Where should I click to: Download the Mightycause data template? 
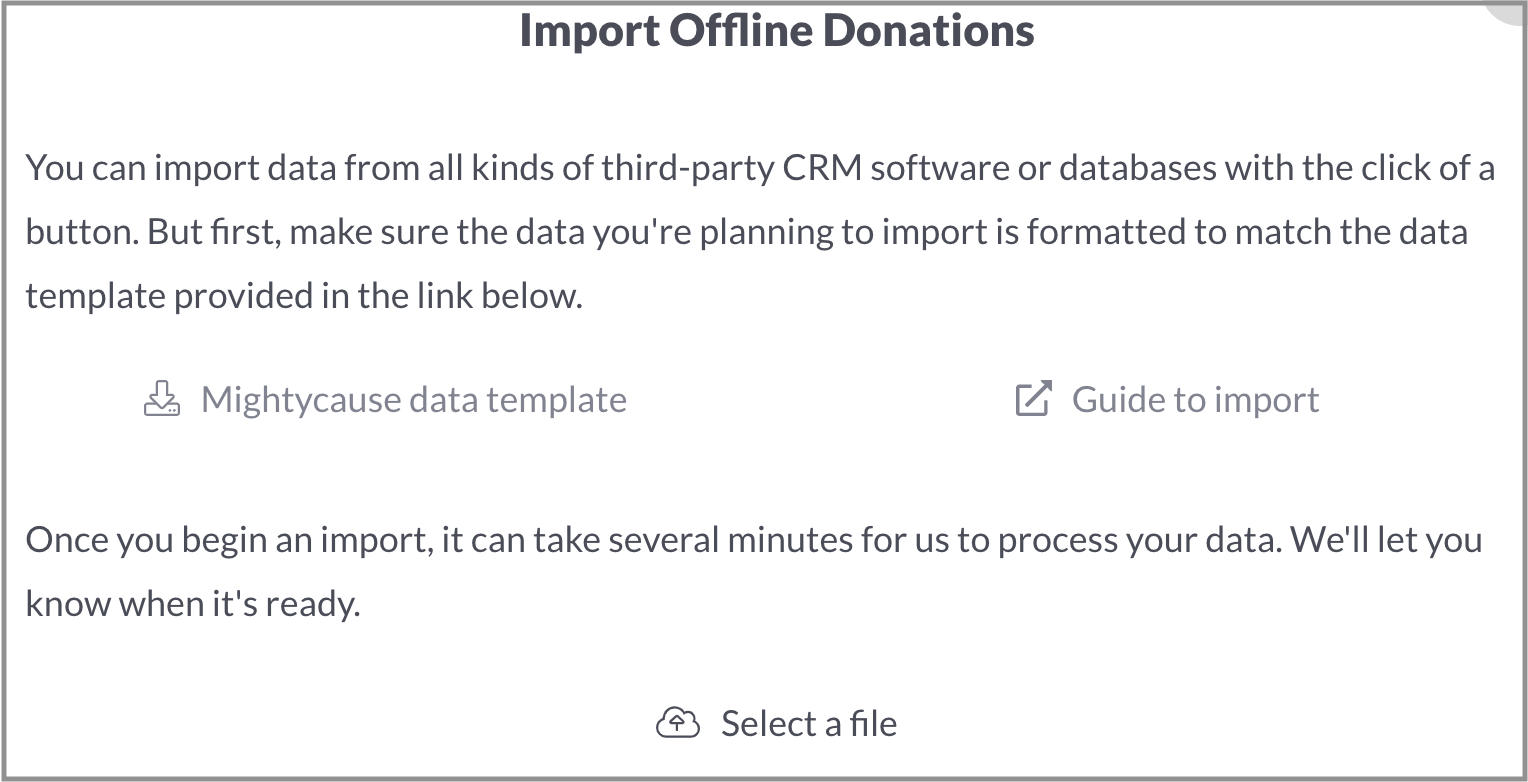(385, 399)
